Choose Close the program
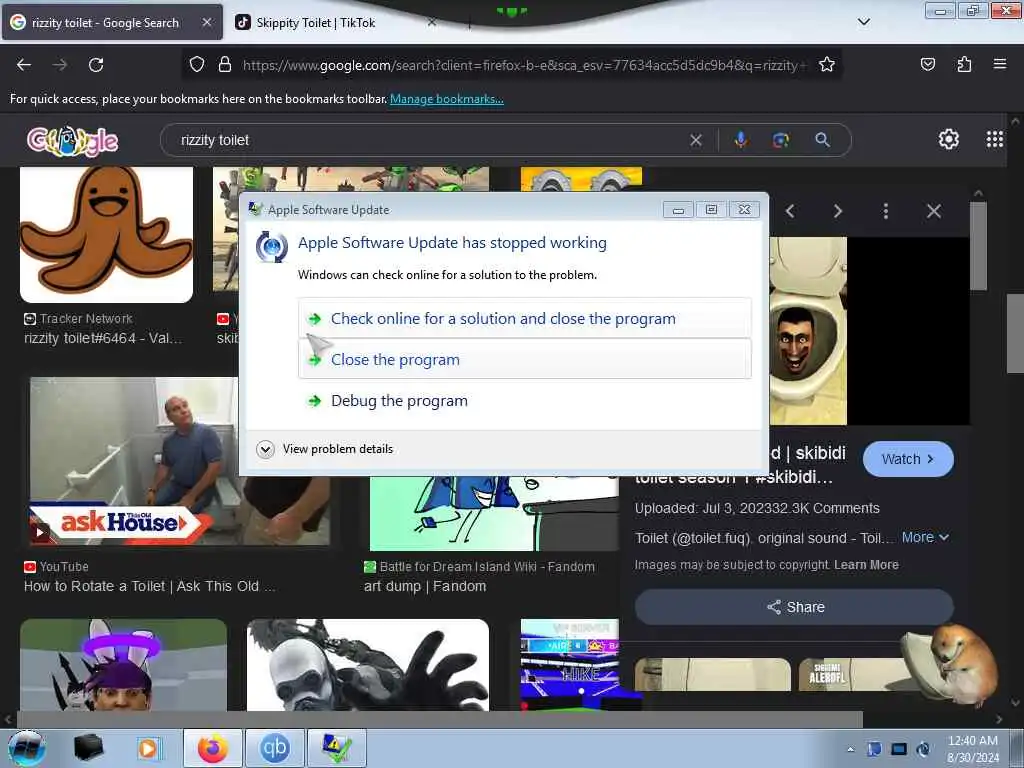Image resolution: width=1024 pixels, height=768 pixels. pyautogui.click(x=524, y=359)
